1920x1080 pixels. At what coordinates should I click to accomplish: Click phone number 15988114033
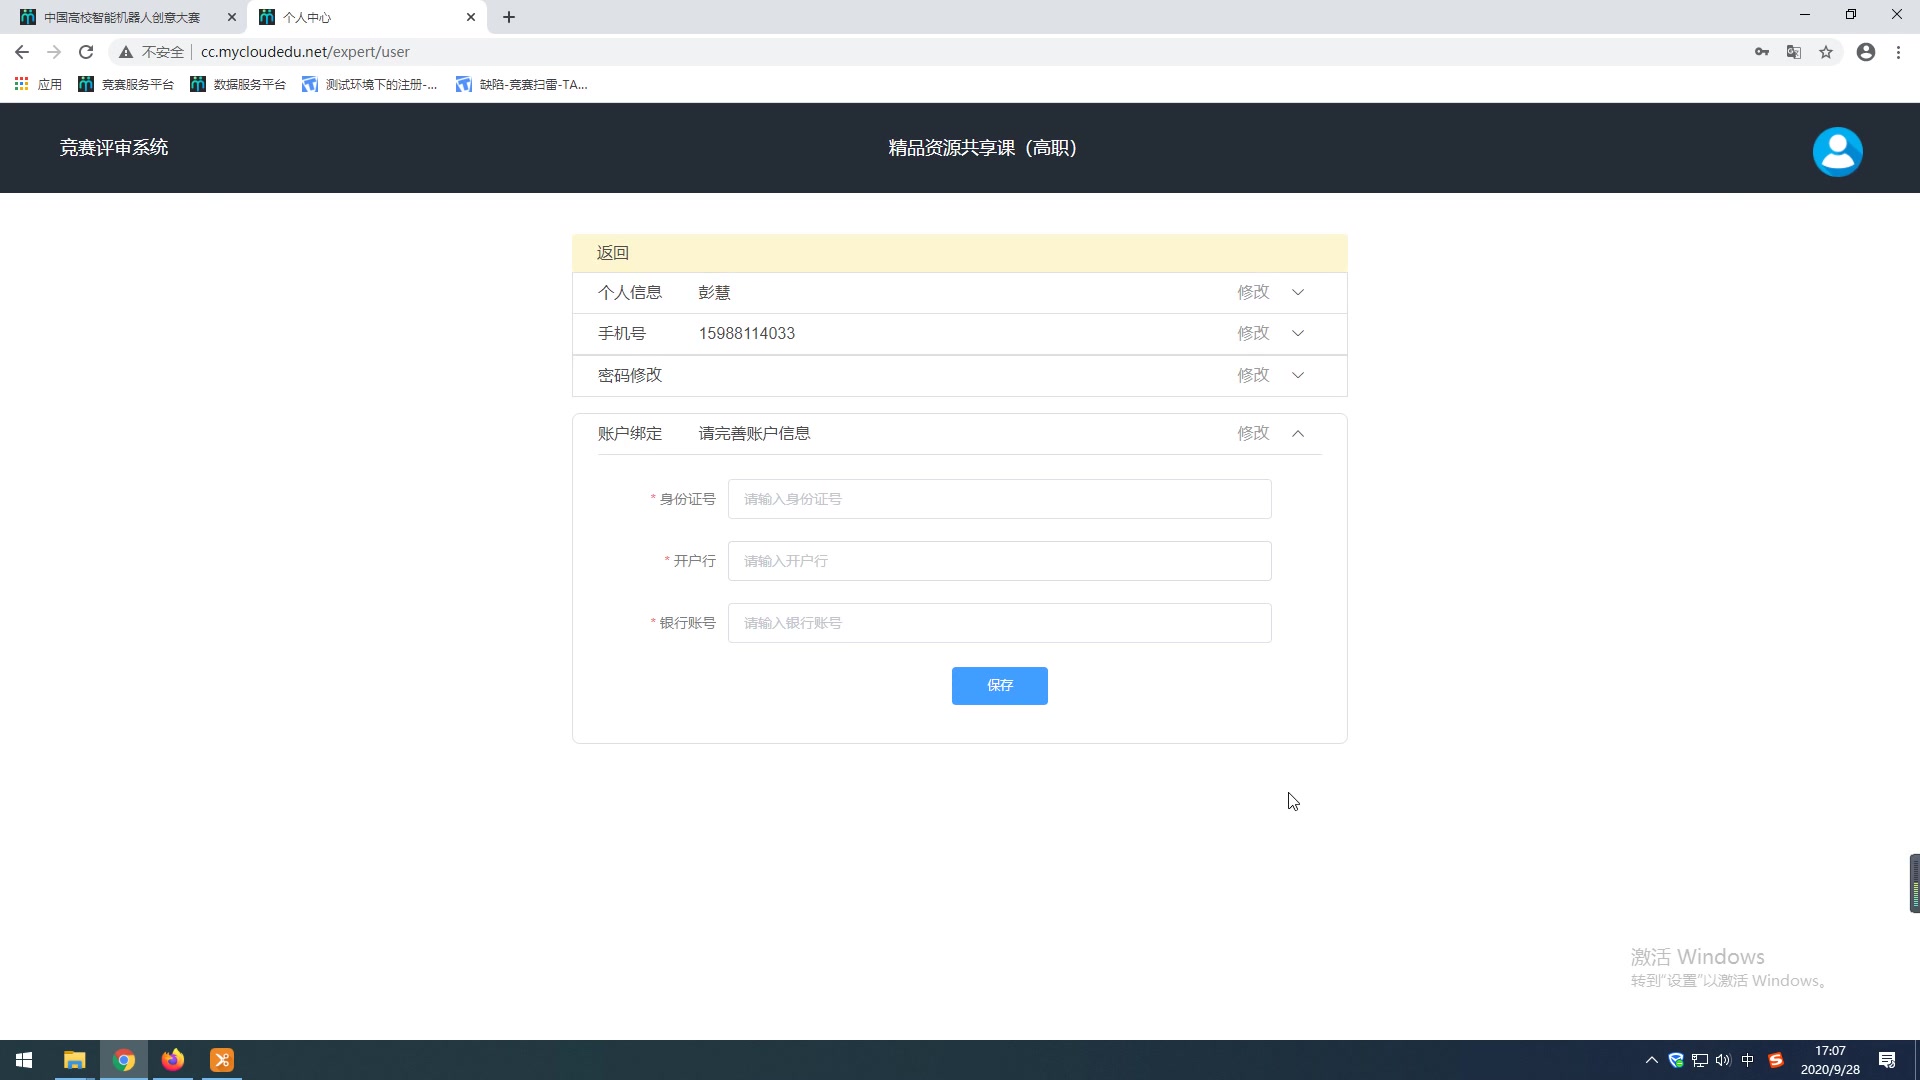point(747,334)
